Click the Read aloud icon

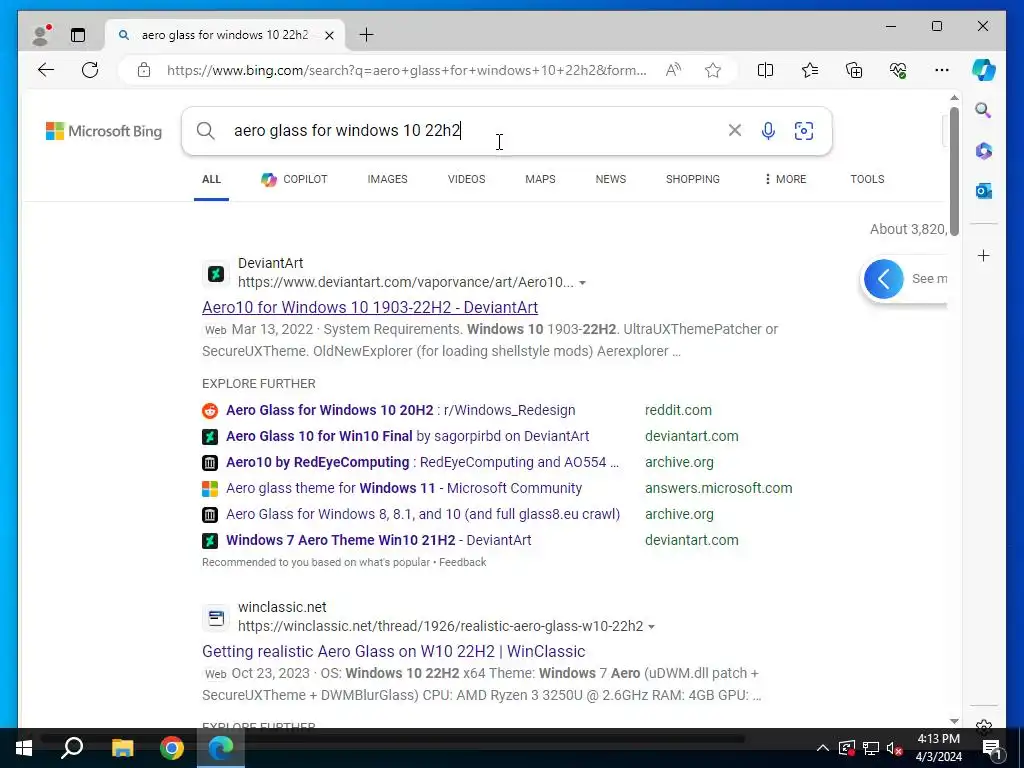point(673,70)
